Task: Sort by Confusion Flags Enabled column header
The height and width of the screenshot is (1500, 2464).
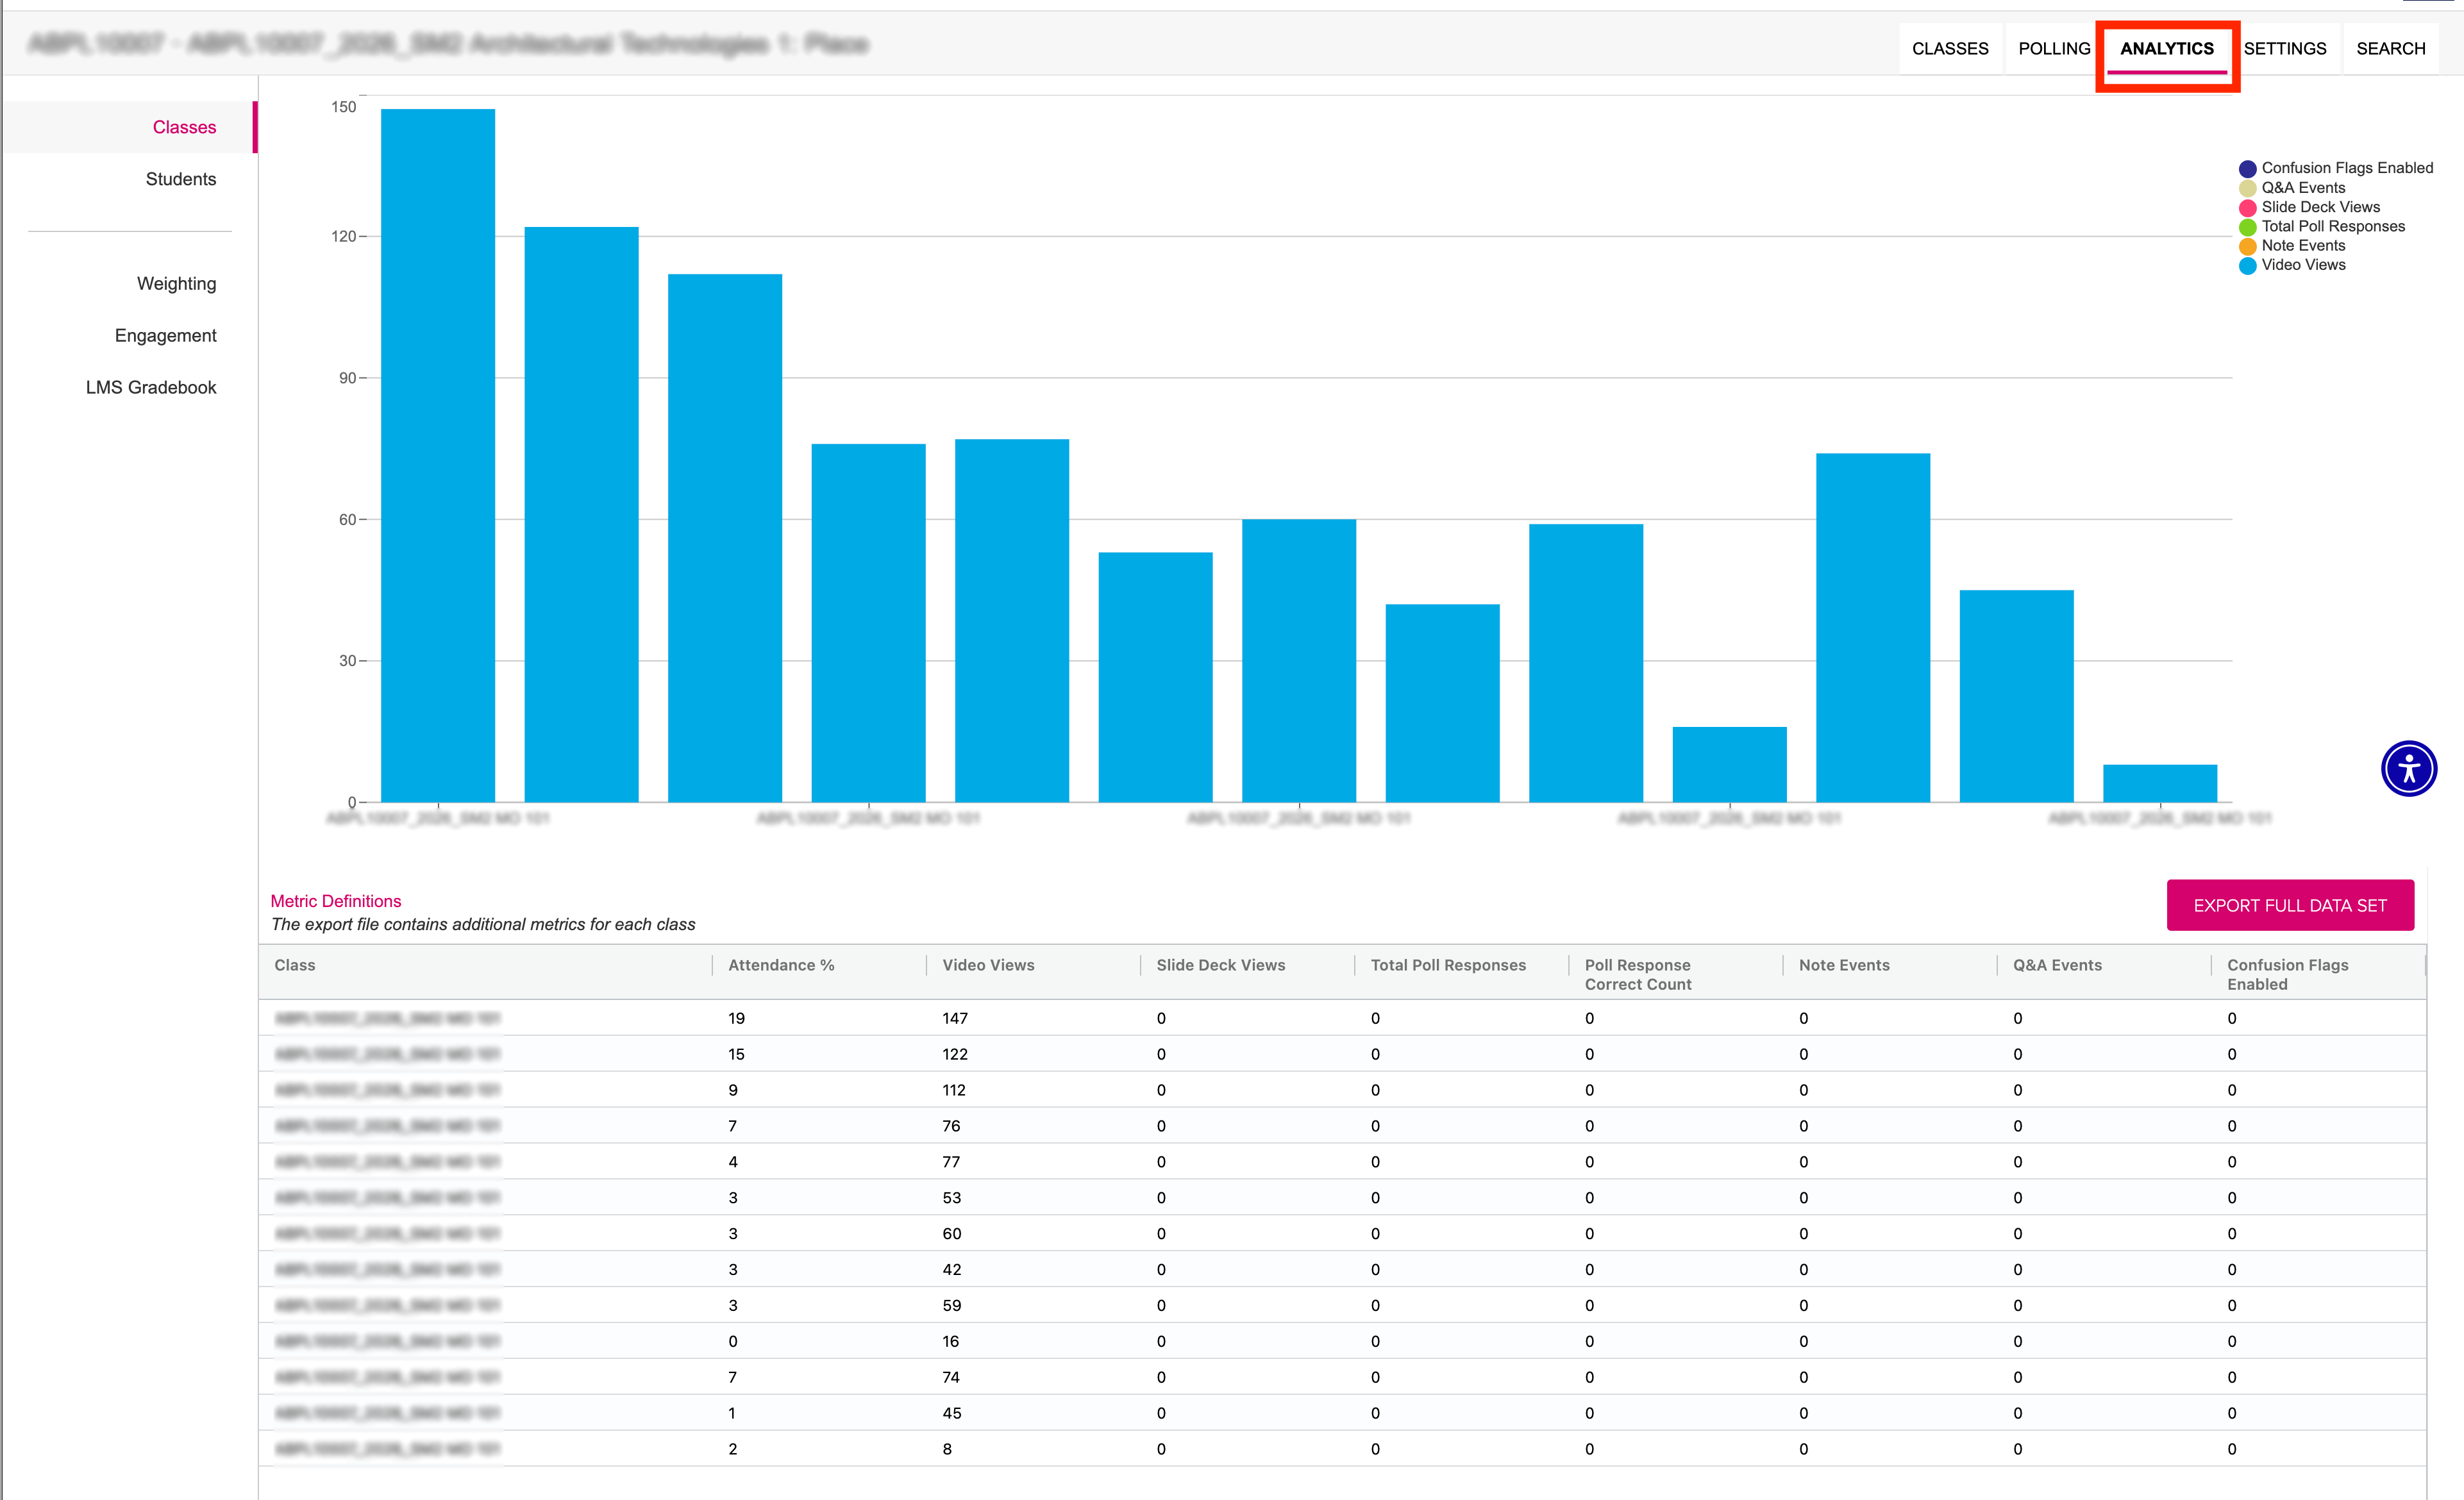Action: tap(2287, 974)
